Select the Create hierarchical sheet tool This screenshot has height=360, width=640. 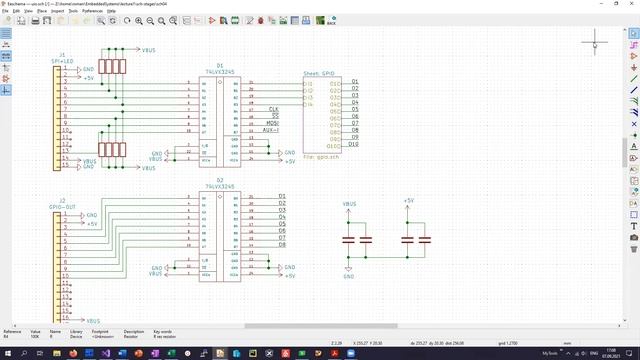[x=634, y=180]
